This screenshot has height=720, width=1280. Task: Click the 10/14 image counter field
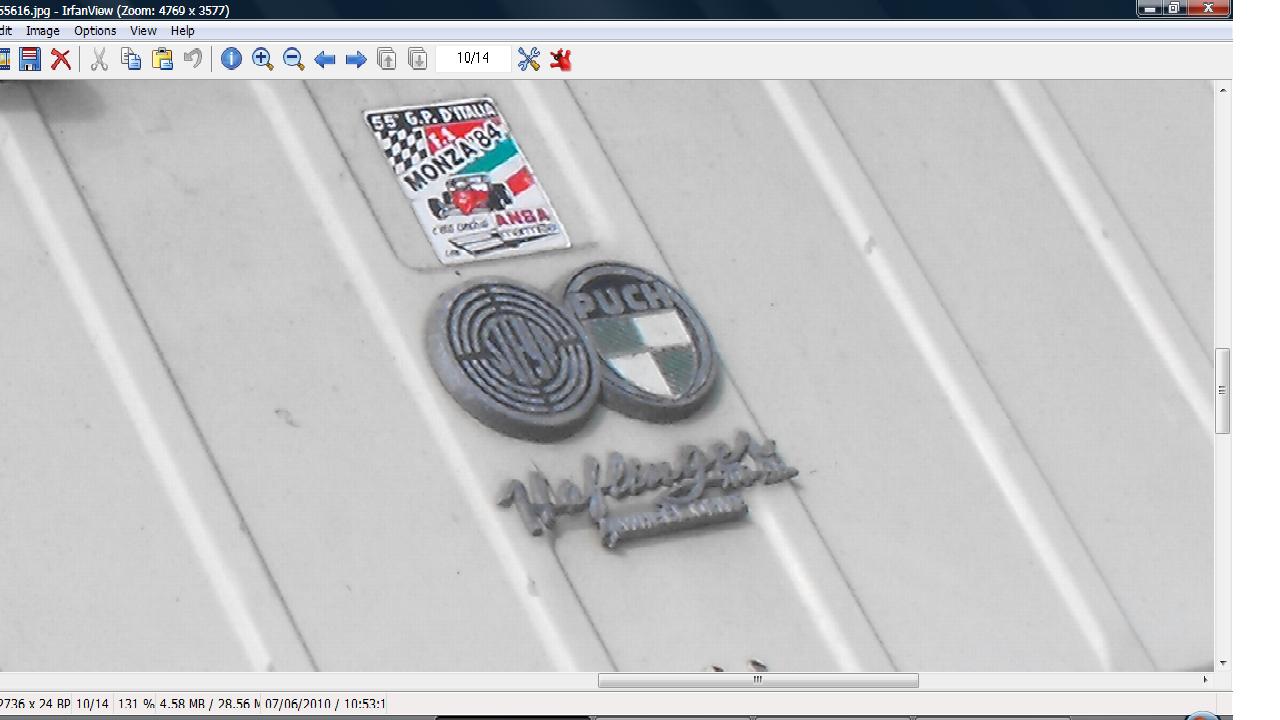(473, 58)
